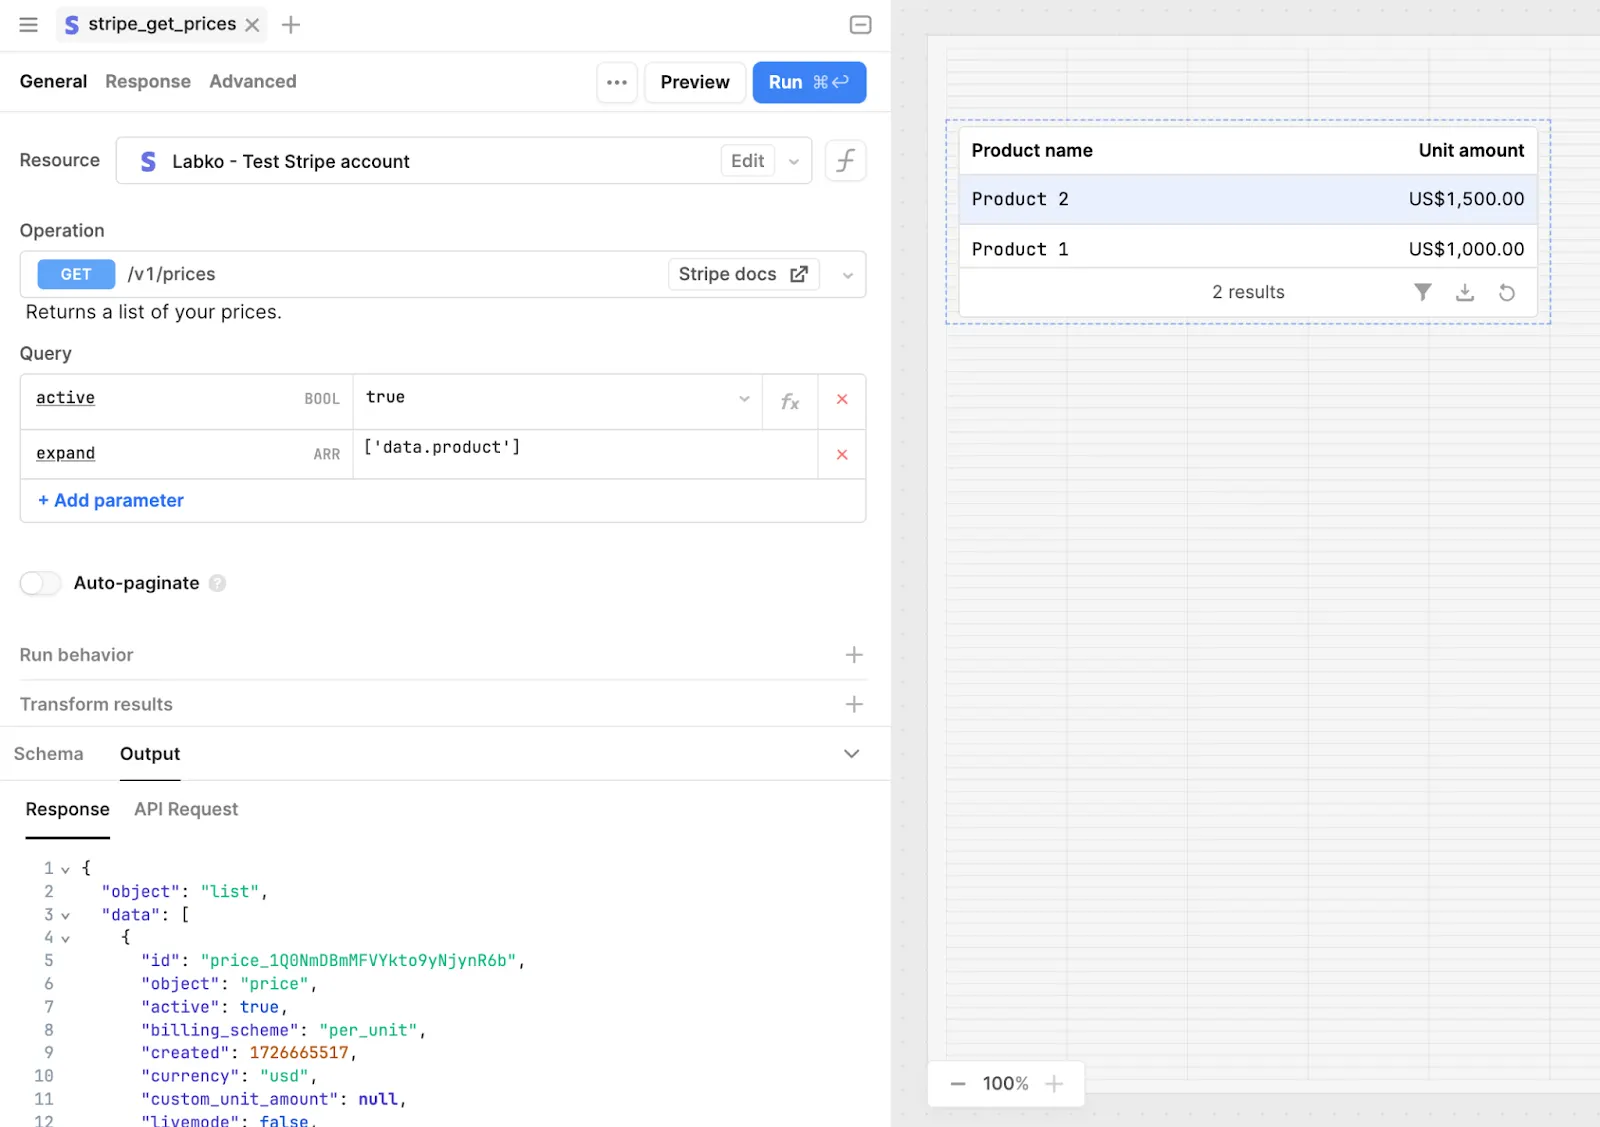
Task: Select the Product 1 table row
Action: (1248, 248)
